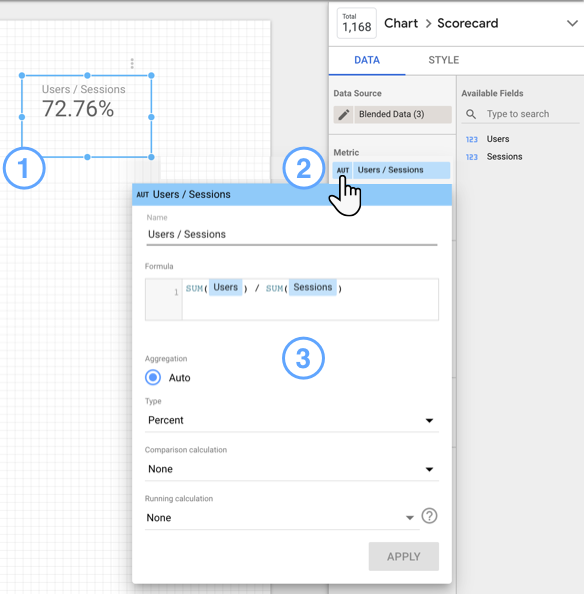Click the 123 type icon beside Users
Image resolution: width=584 pixels, height=594 pixels.
tap(472, 139)
